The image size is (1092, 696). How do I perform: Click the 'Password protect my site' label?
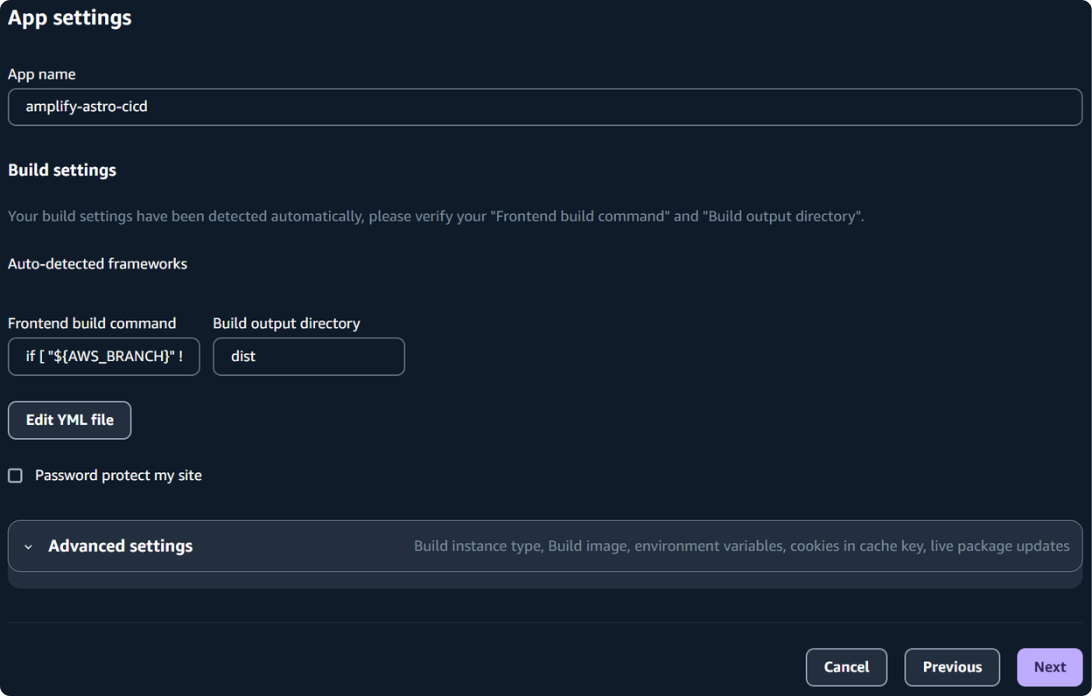click(x=118, y=475)
